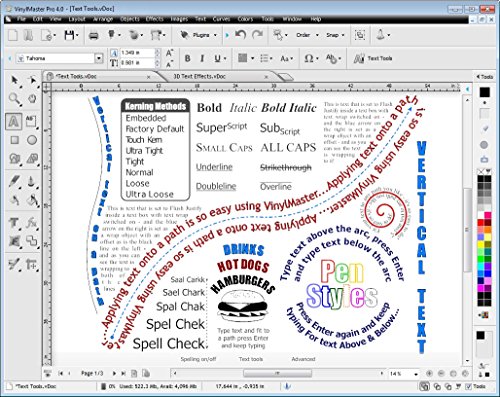Click the Undo arrow

tap(240, 34)
